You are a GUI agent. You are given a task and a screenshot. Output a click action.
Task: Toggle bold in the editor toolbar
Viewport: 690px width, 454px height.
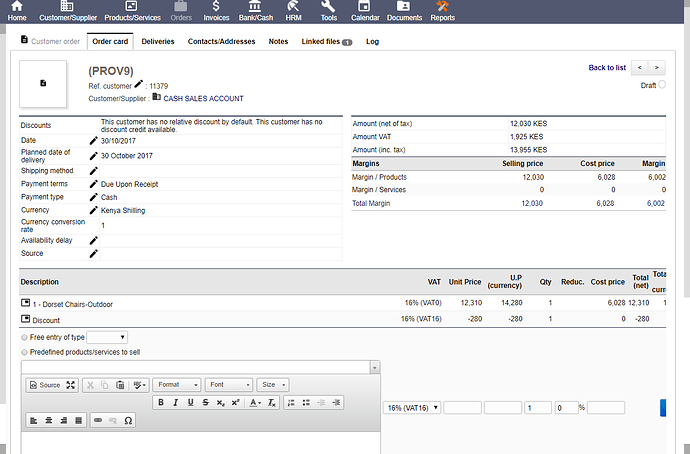coord(161,403)
